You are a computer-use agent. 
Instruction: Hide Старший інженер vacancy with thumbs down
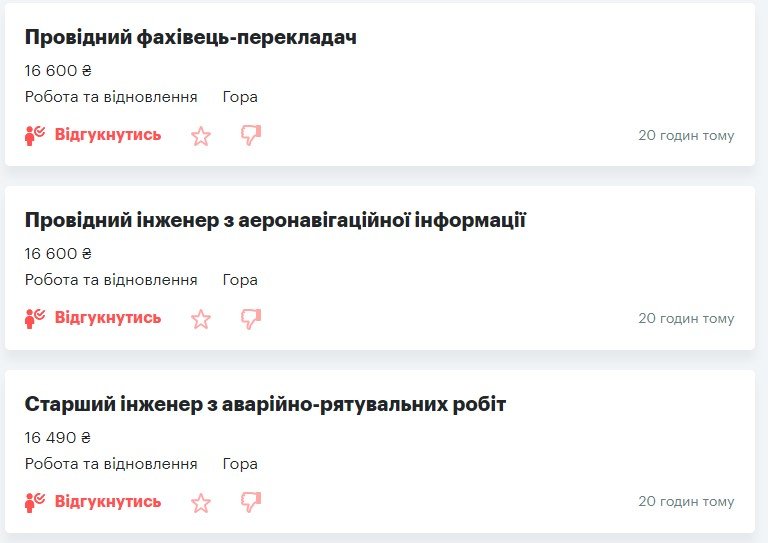tap(251, 502)
